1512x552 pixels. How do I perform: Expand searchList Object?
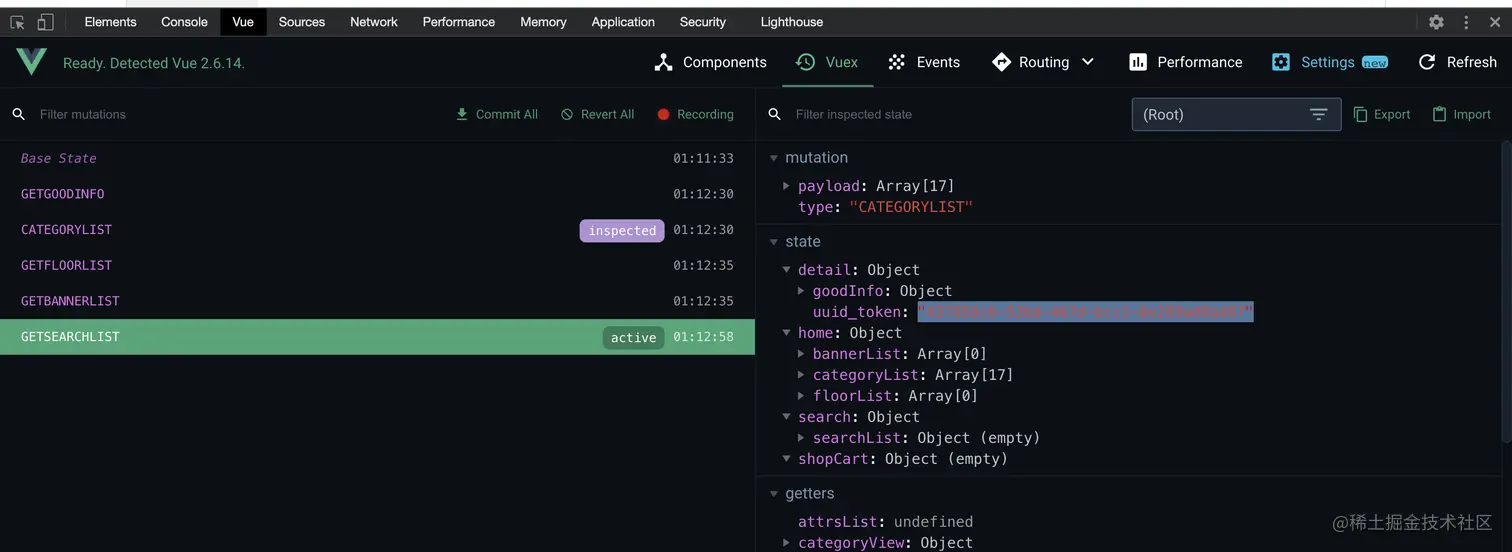pyautogui.click(x=801, y=438)
